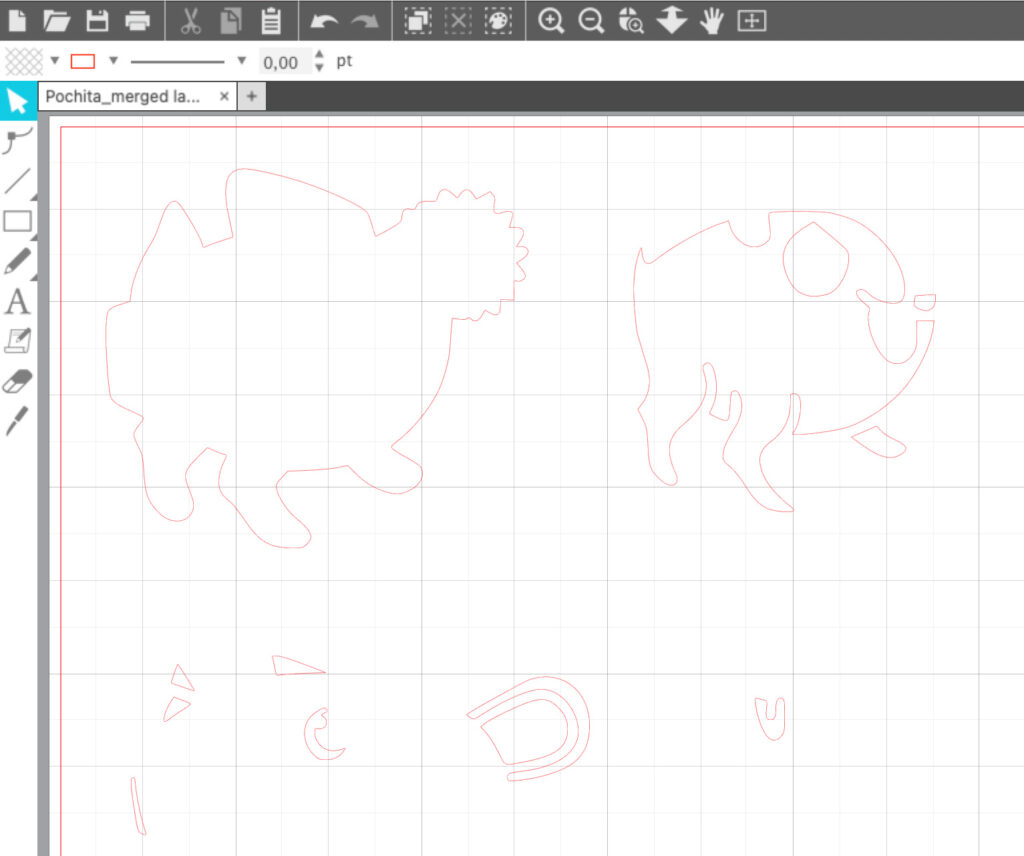Screen dimensions: 1024x856
Task: Click the Save disk icon
Action: (x=97, y=20)
